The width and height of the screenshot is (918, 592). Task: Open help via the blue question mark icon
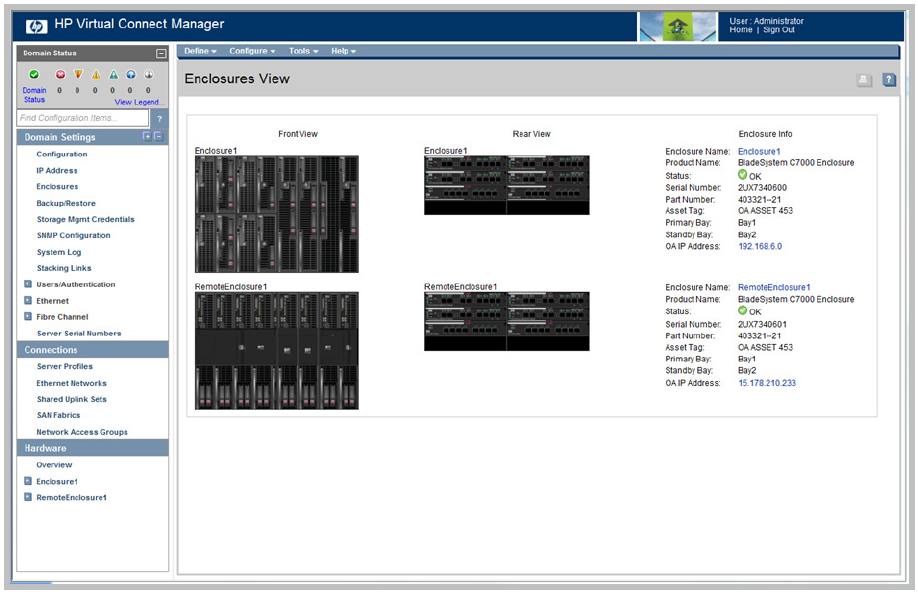(889, 80)
